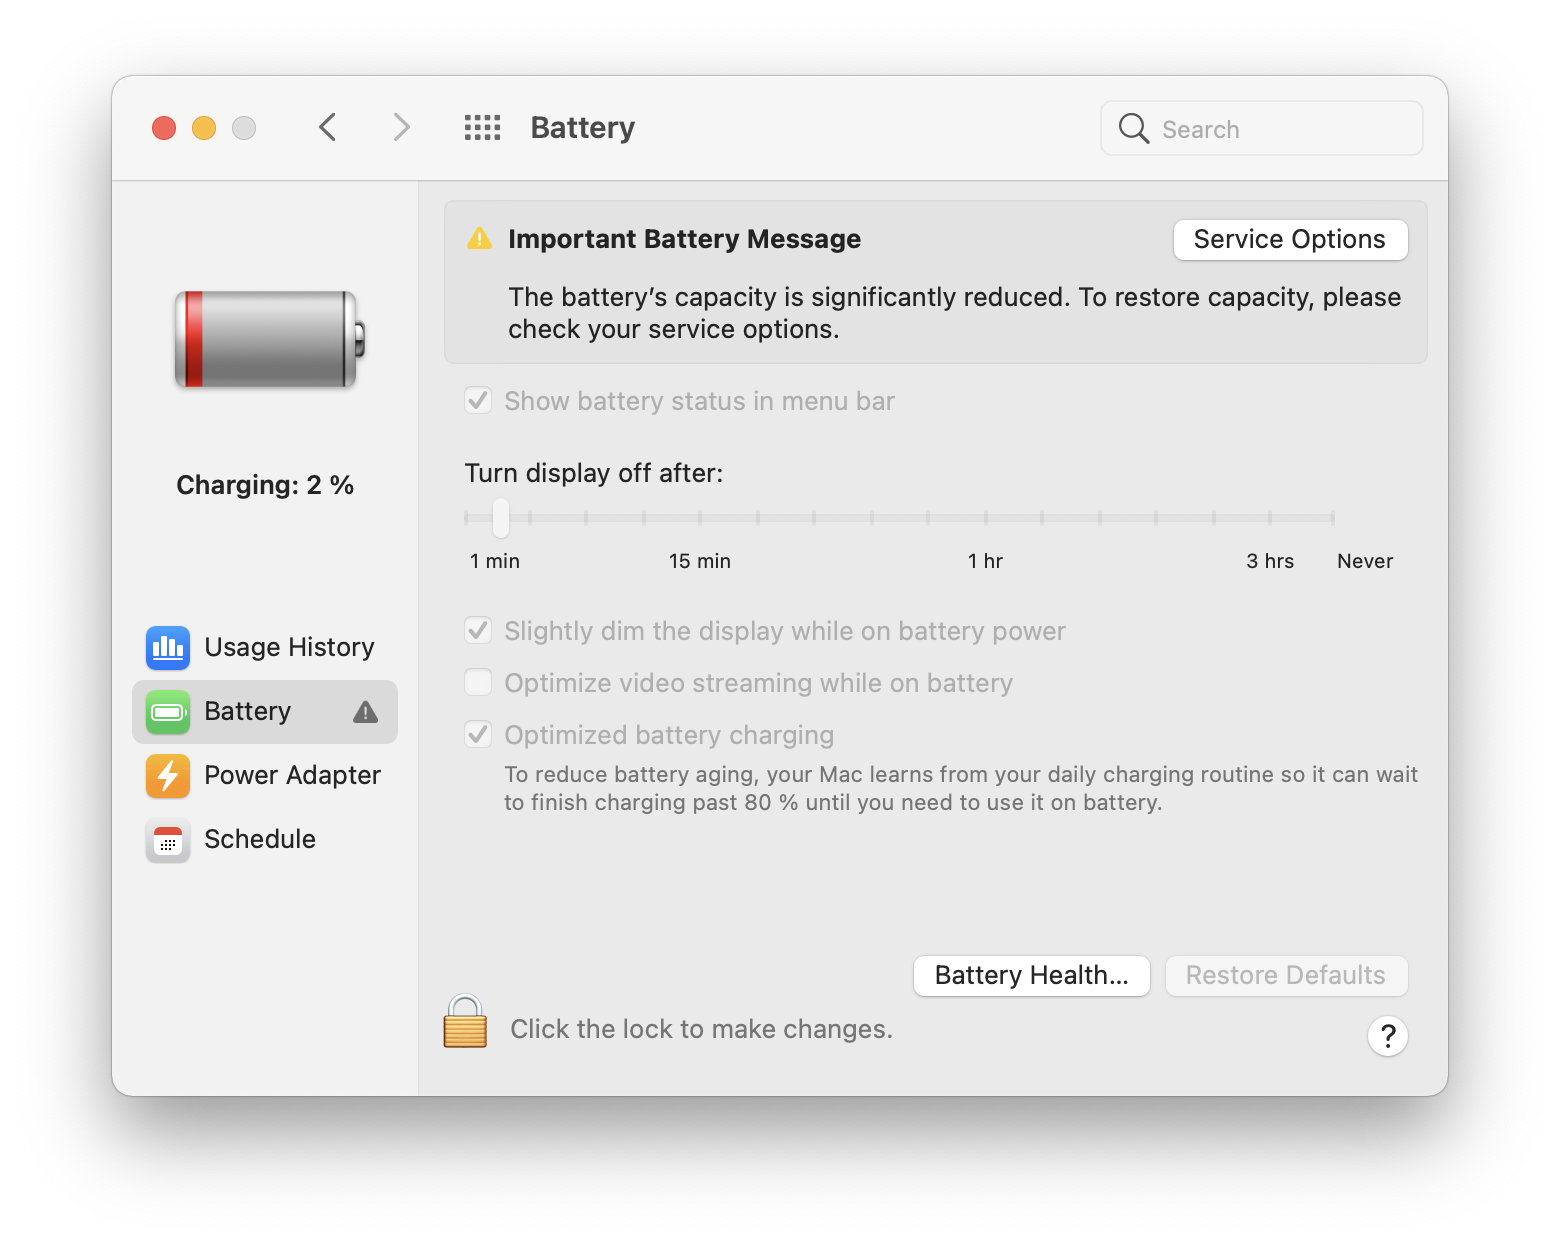The width and height of the screenshot is (1560, 1244).
Task: Click the padlock to unlock changes
Action: tap(465, 1021)
